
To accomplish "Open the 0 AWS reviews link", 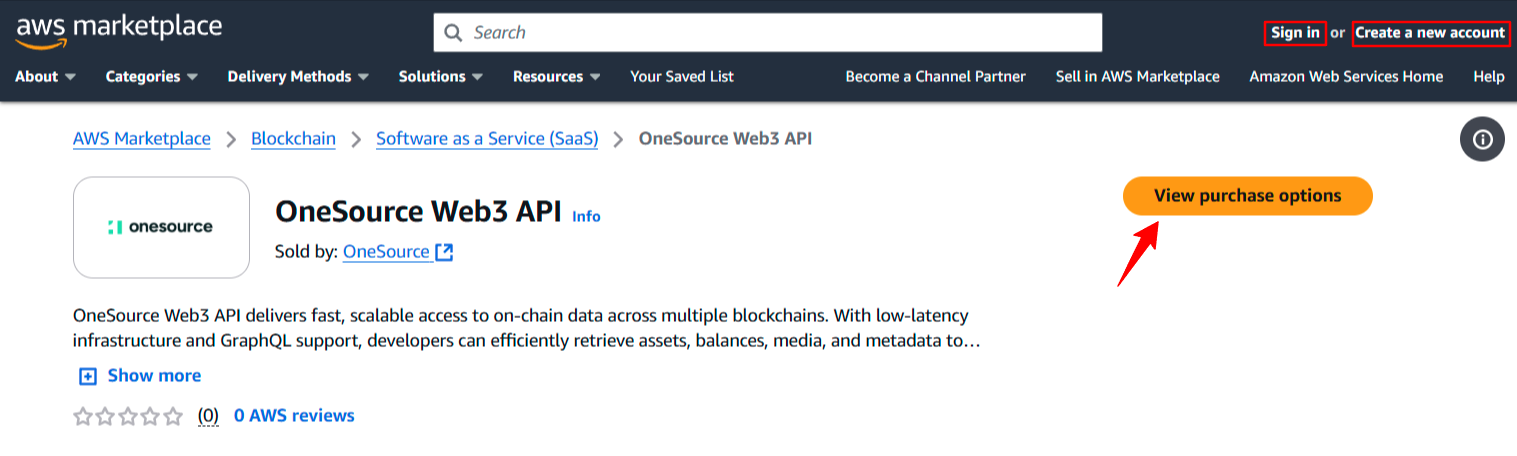I will tap(294, 415).
